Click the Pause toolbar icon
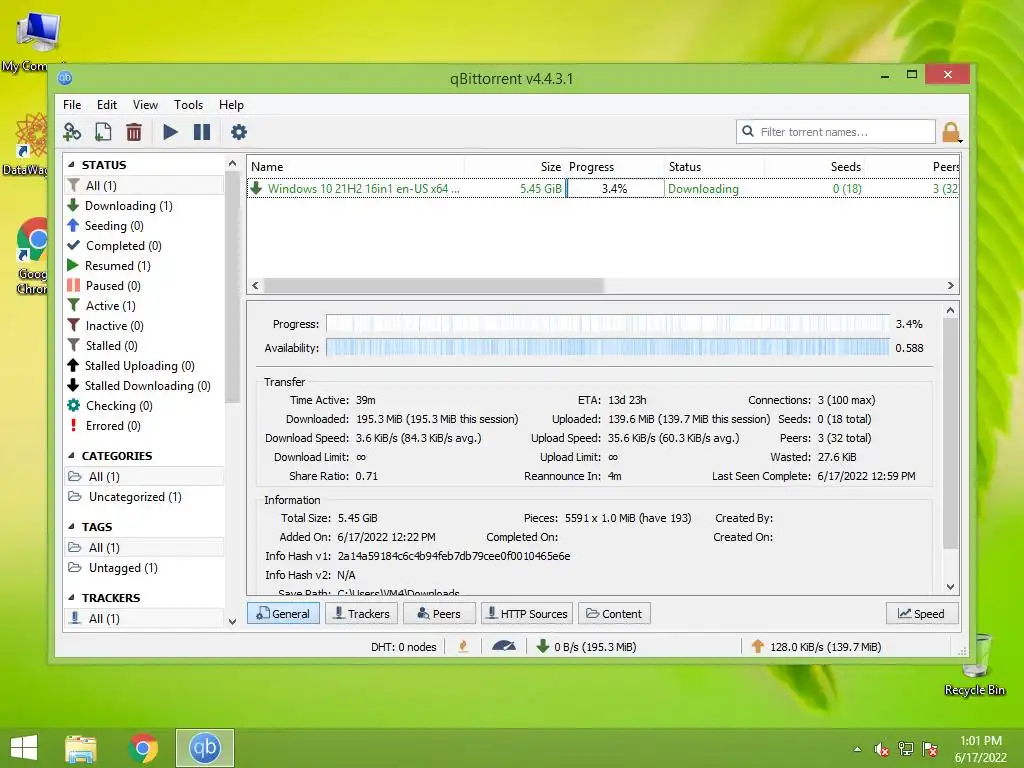Screen dimensions: 1024x768 point(202,132)
